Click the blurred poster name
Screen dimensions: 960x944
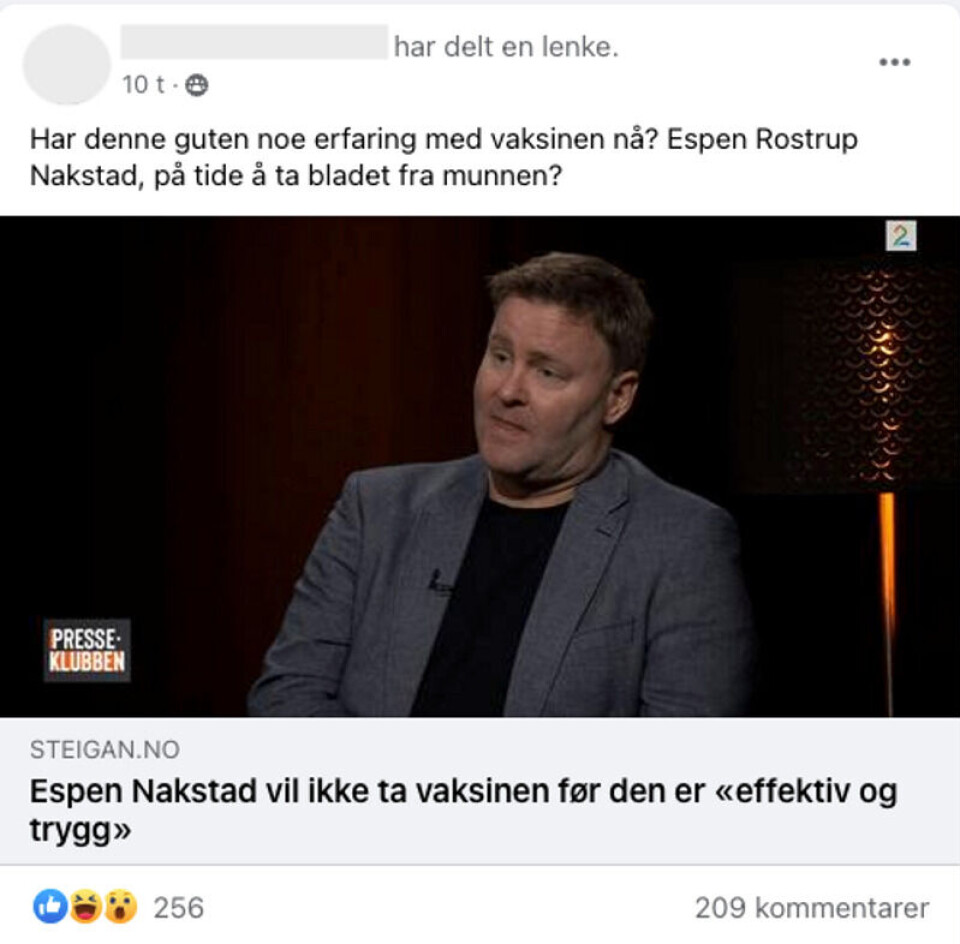coord(254,42)
